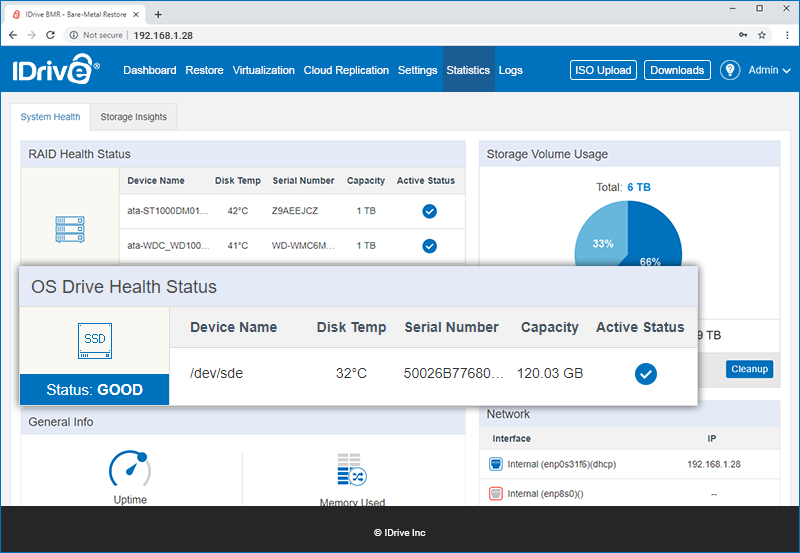Reload the page
800x553 pixels.
point(50,35)
